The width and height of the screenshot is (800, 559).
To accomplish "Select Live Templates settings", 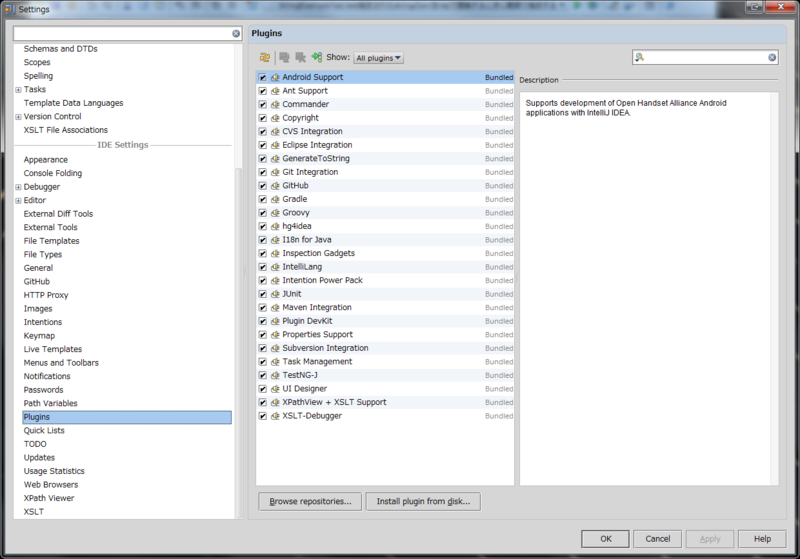I will click(x=53, y=349).
